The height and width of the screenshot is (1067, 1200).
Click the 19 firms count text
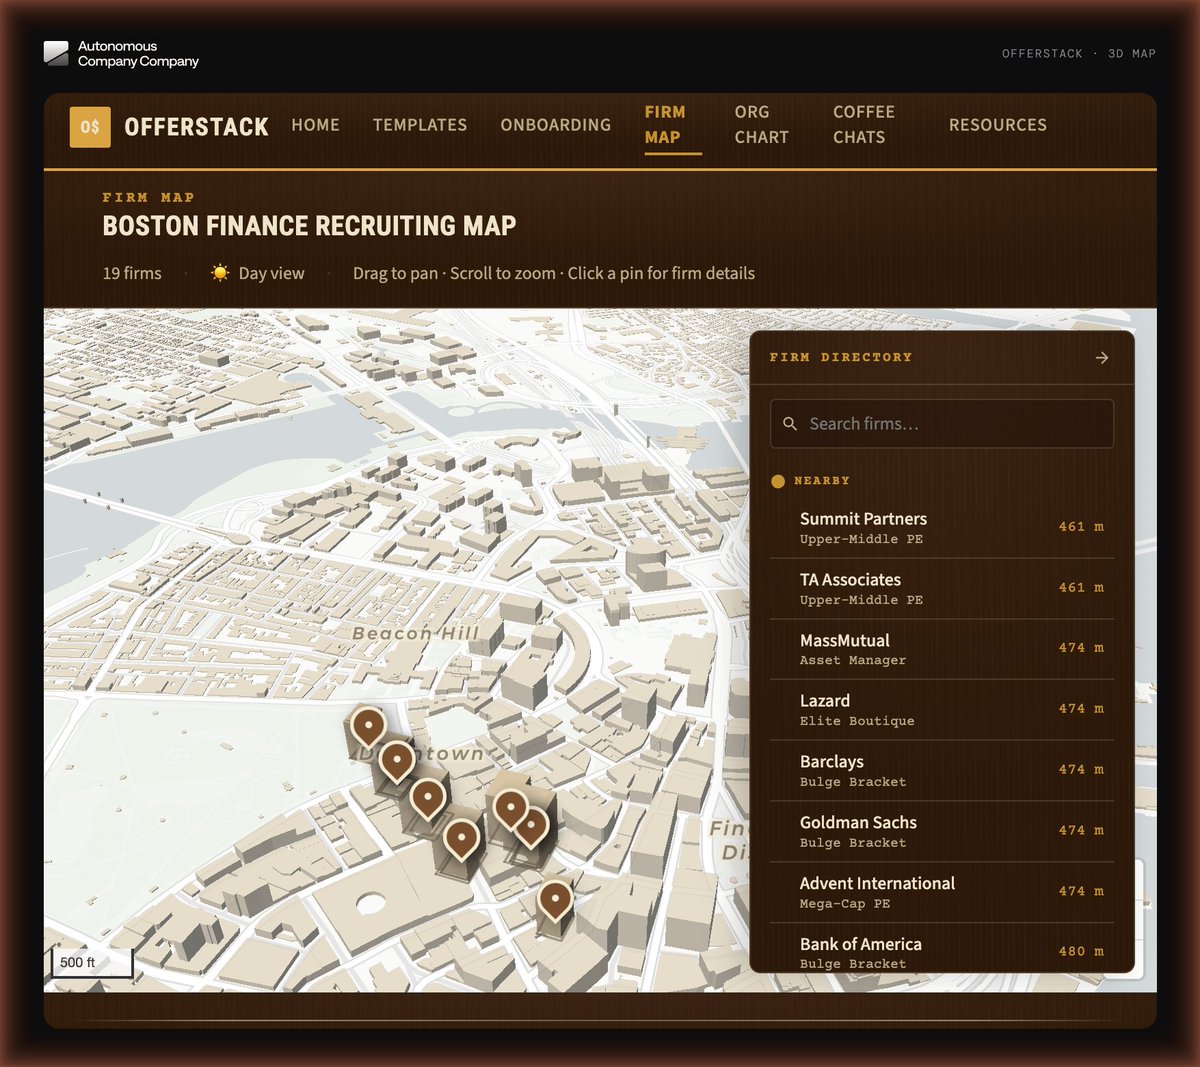[132, 273]
